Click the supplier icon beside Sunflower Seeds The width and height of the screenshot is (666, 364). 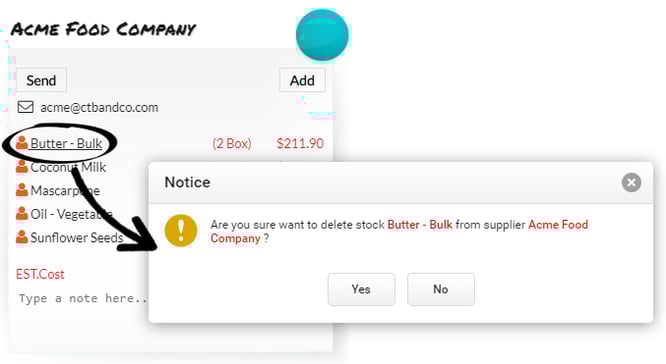click(22, 237)
